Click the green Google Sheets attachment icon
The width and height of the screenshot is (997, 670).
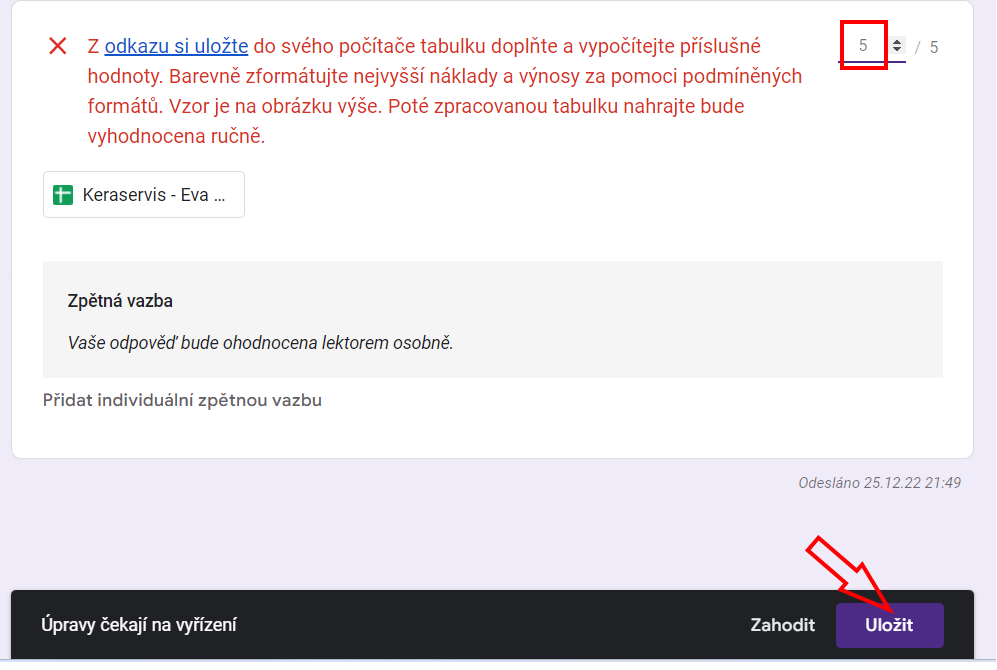tap(64, 194)
